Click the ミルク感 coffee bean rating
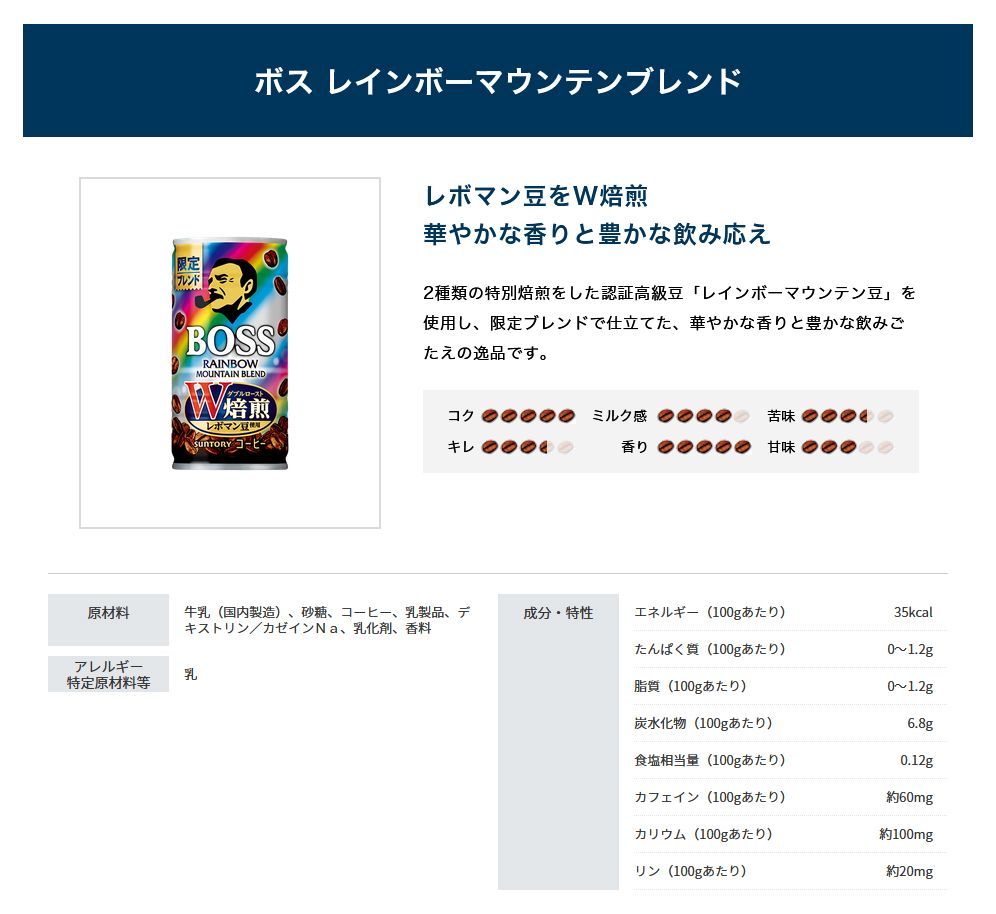Image resolution: width=996 pixels, height=914 pixels. [x=703, y=416]
